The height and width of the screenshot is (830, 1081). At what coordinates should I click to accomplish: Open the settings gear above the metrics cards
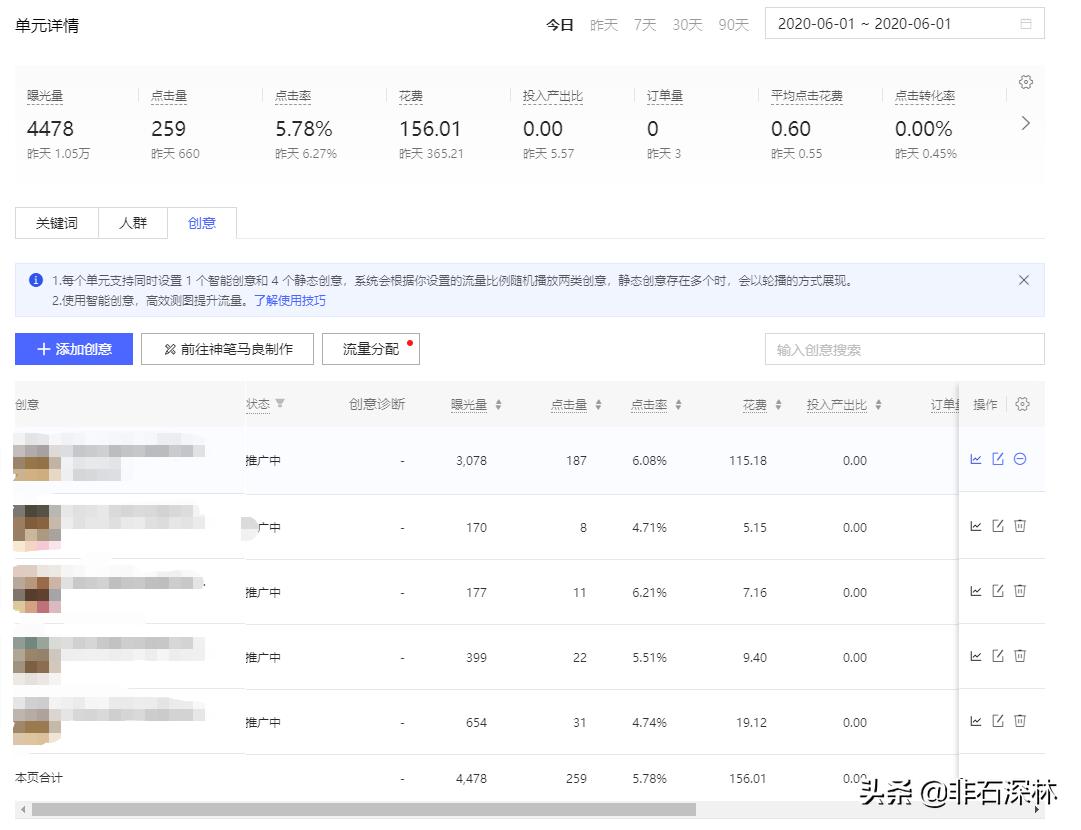click(x=1025, y=83)
